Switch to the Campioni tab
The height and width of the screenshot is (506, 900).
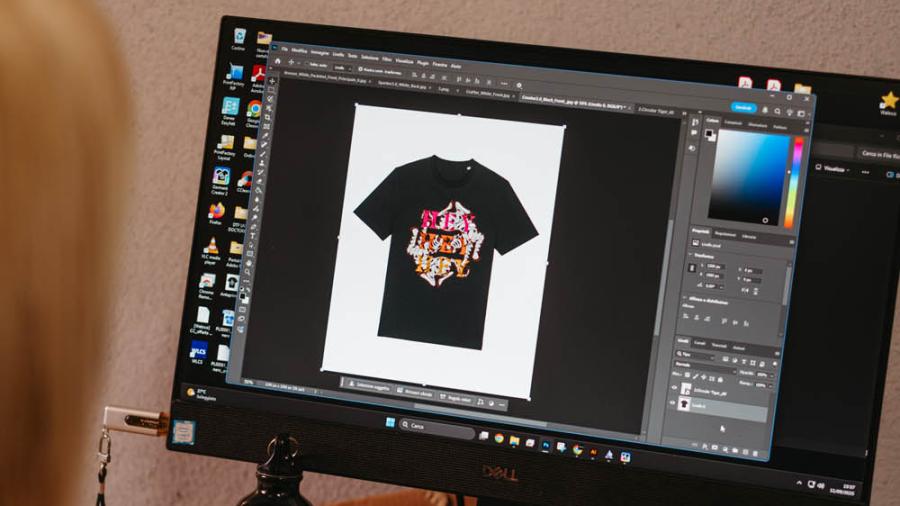coord(733,123)
